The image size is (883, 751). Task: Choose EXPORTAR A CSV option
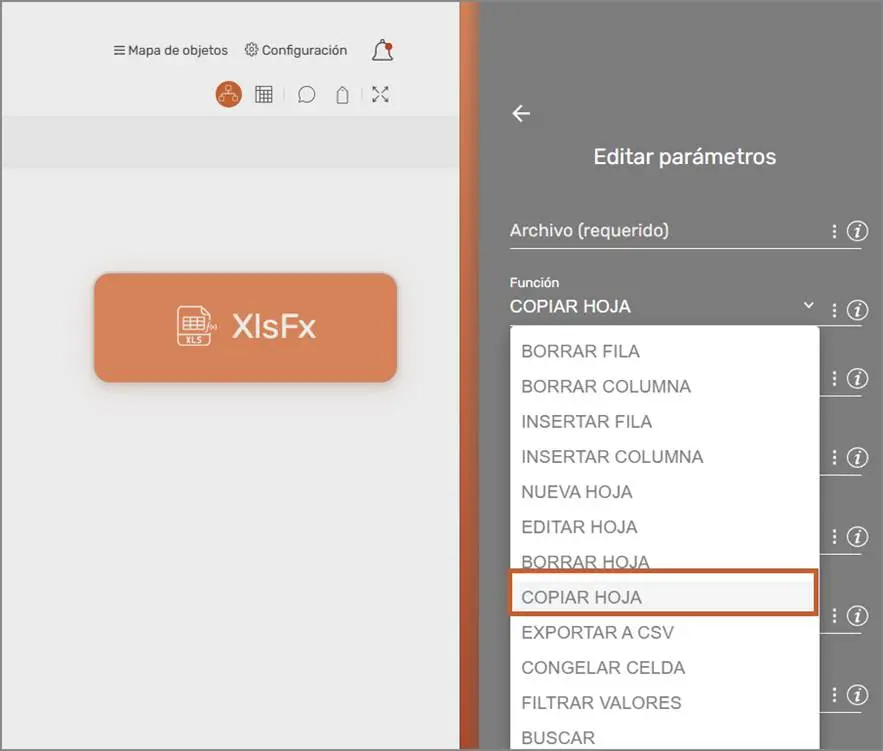(665, 633)
